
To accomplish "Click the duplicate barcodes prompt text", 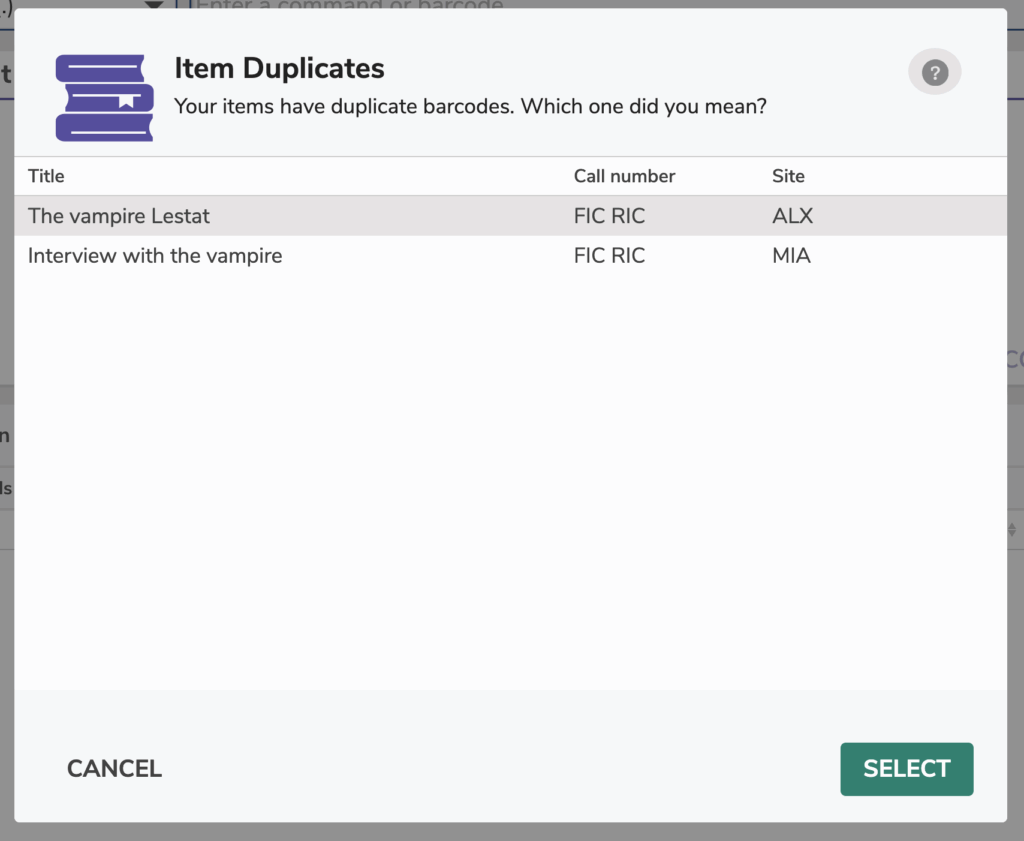I will click(x=470, y=105).
